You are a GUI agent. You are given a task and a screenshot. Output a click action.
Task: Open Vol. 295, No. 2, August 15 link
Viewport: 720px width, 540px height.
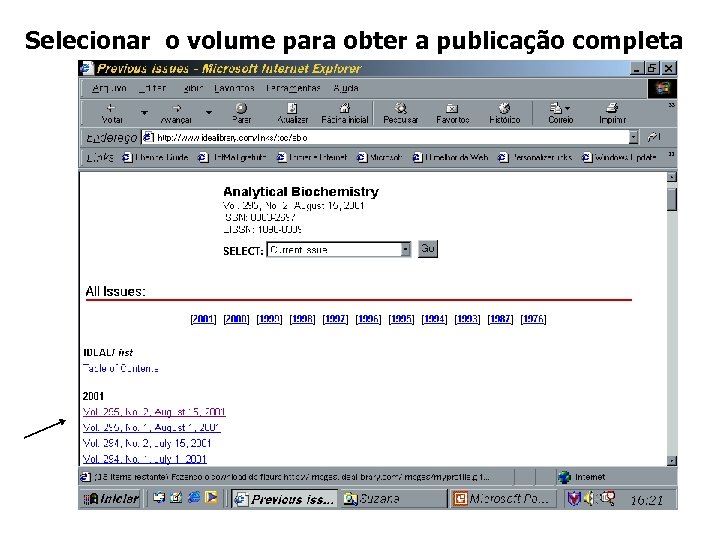(154, 412)
